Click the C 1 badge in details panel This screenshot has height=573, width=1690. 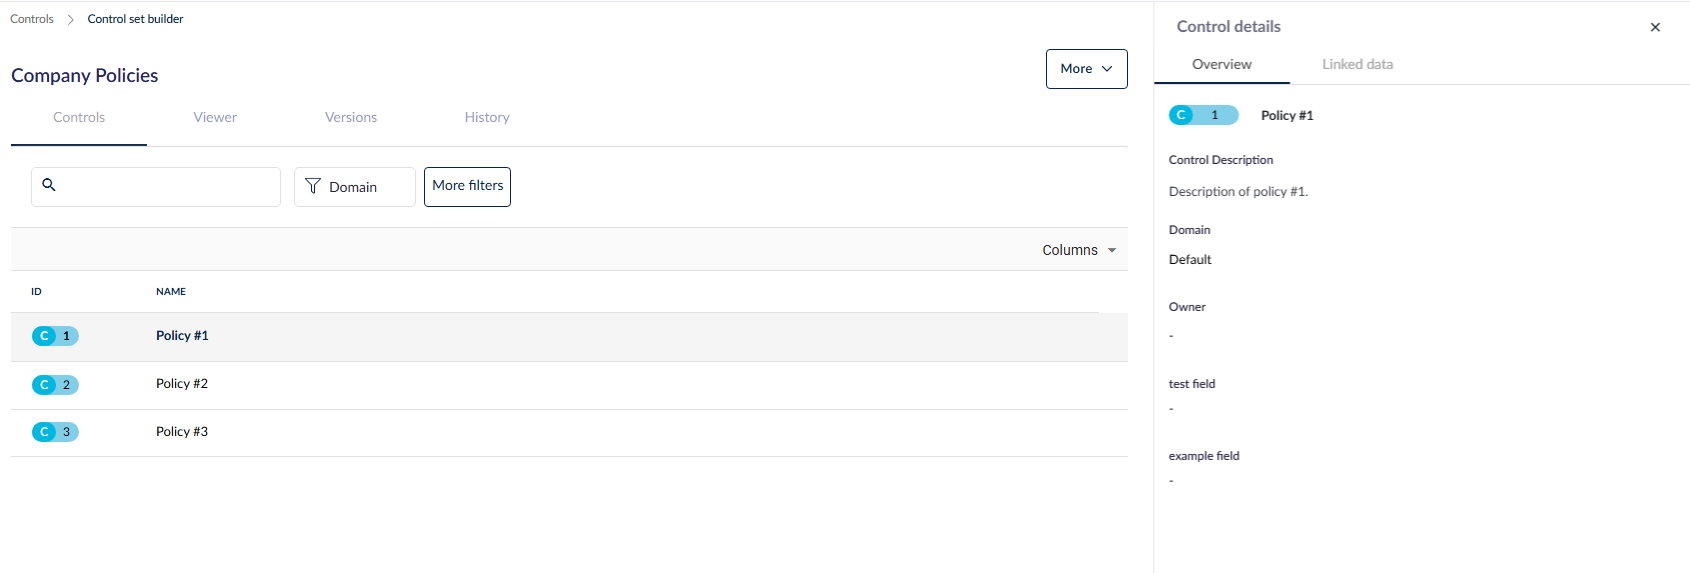1203,115
